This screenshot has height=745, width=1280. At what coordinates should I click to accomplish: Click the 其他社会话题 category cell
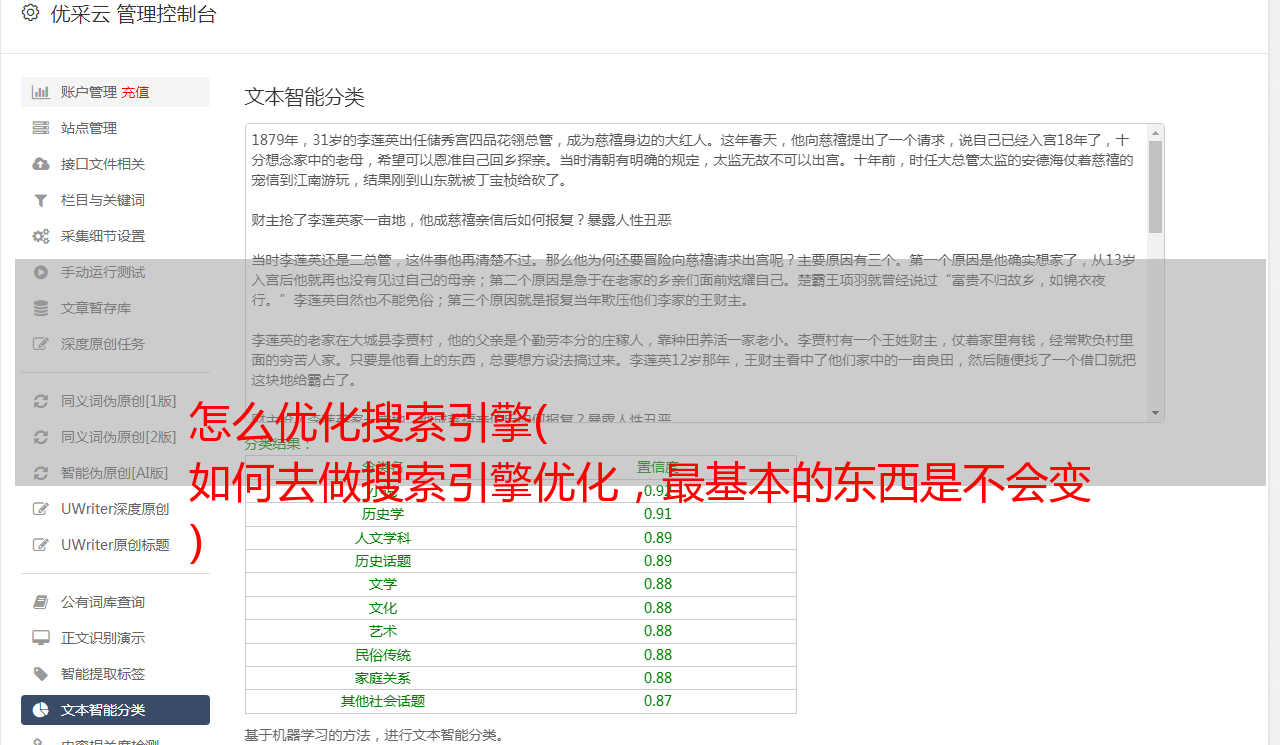click(x=383, y=701)
